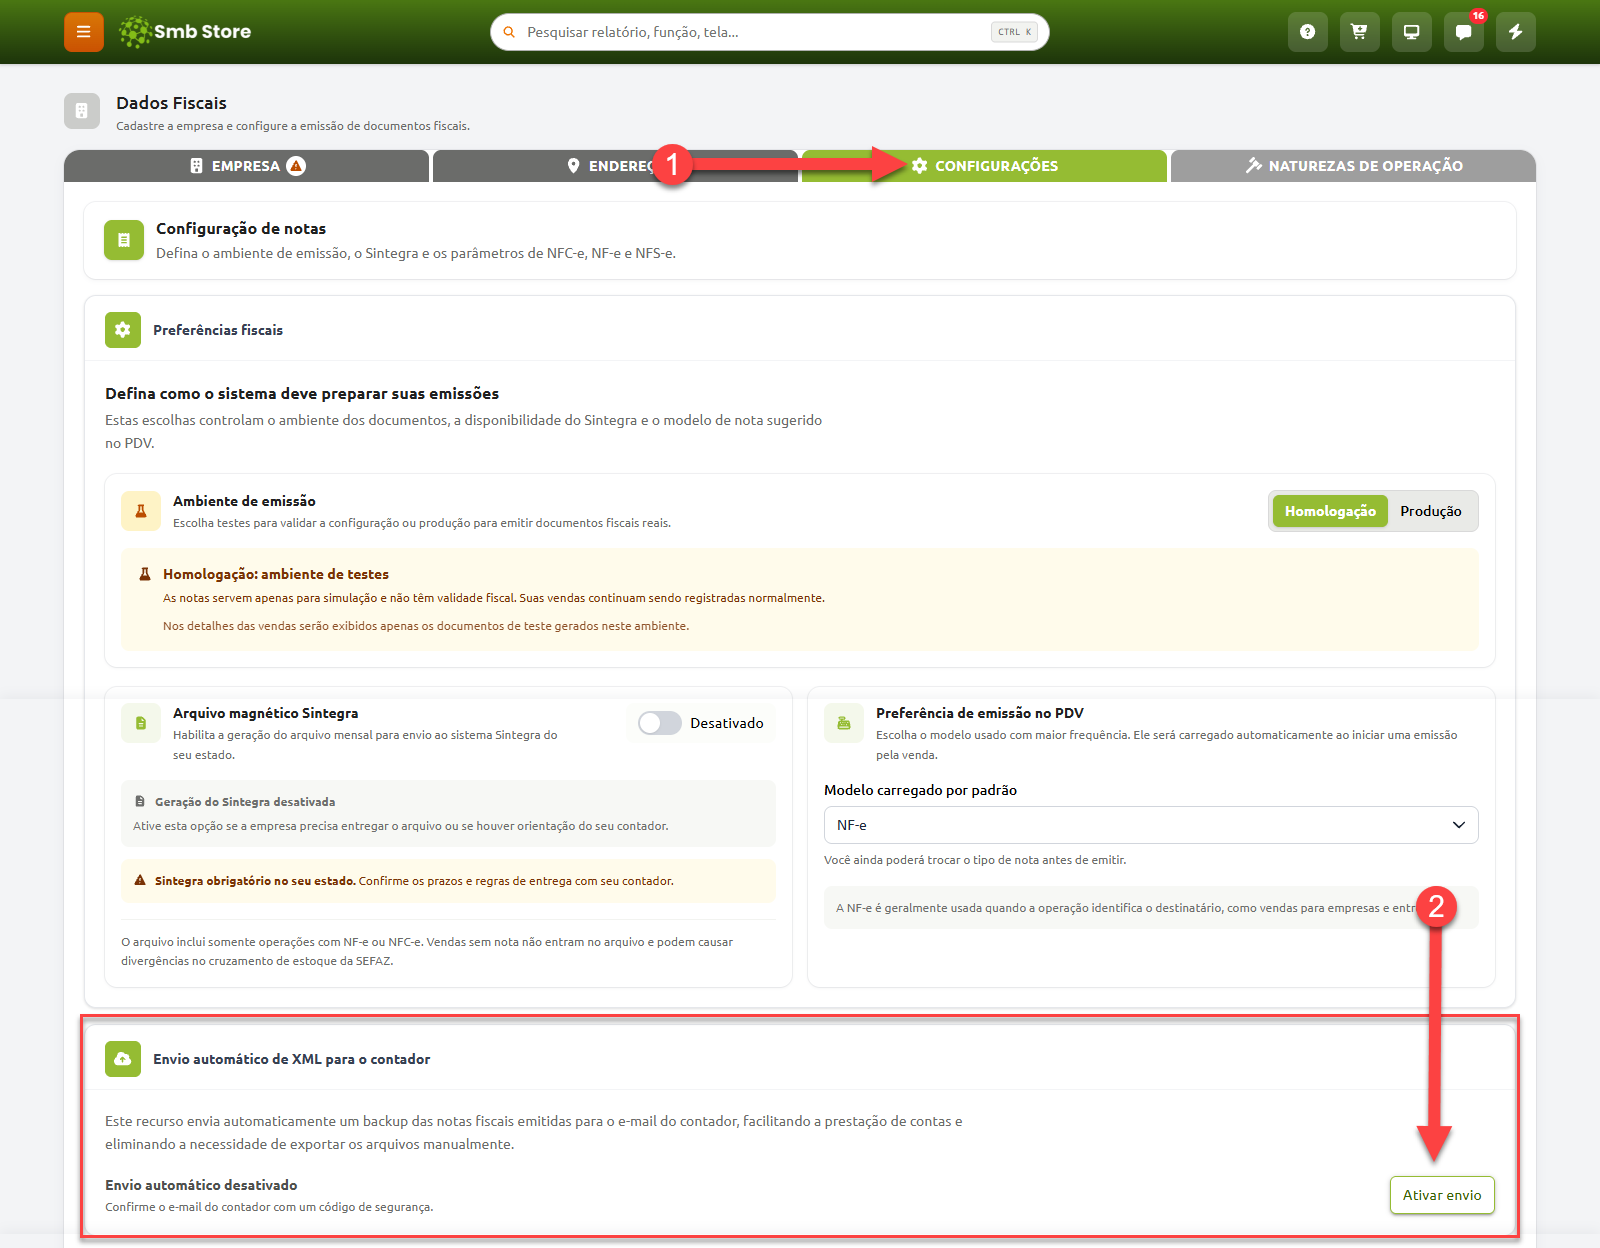Click the Homologação notice flask icon

(x=145, y=574)
